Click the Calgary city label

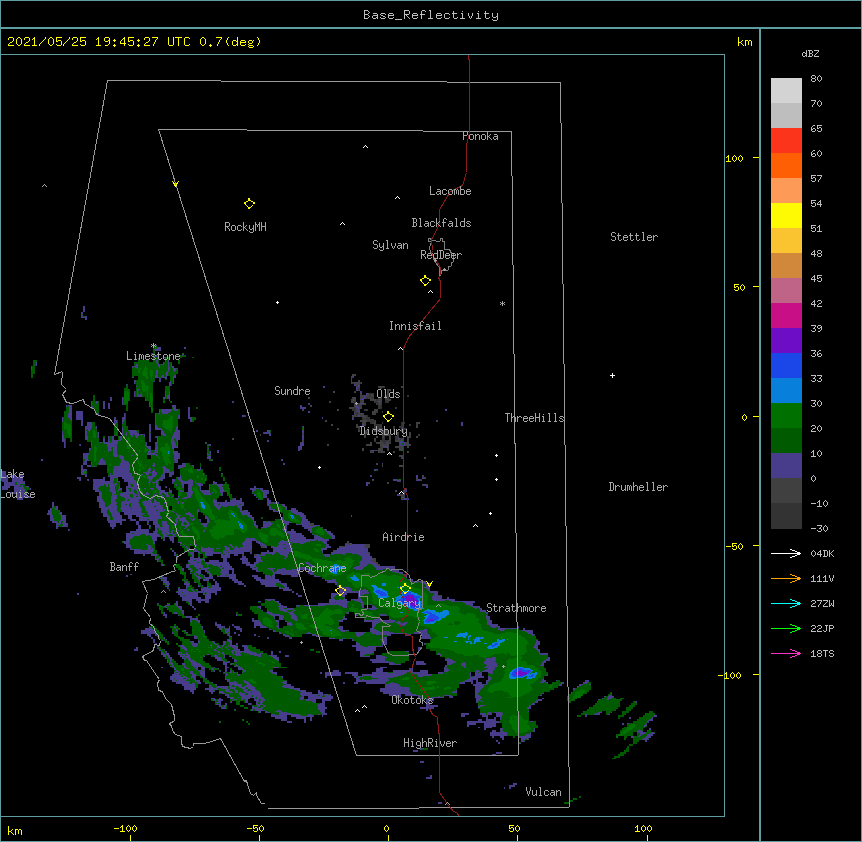click(399, 603)
